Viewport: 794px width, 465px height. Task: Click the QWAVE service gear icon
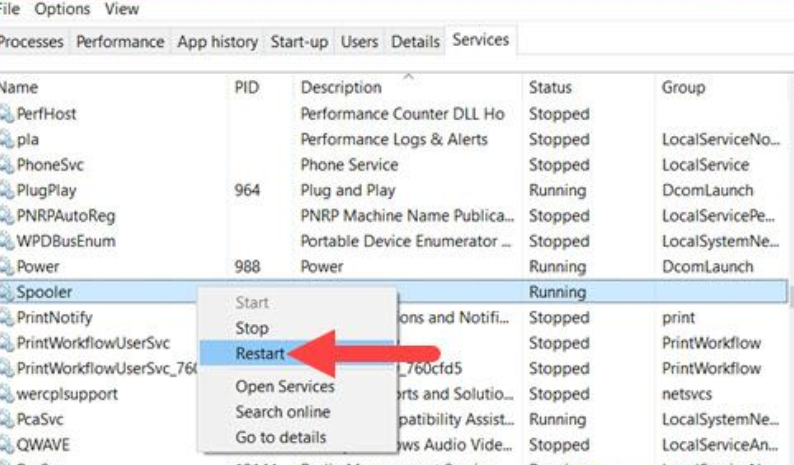pyautogui.click(x=7, y=445)
